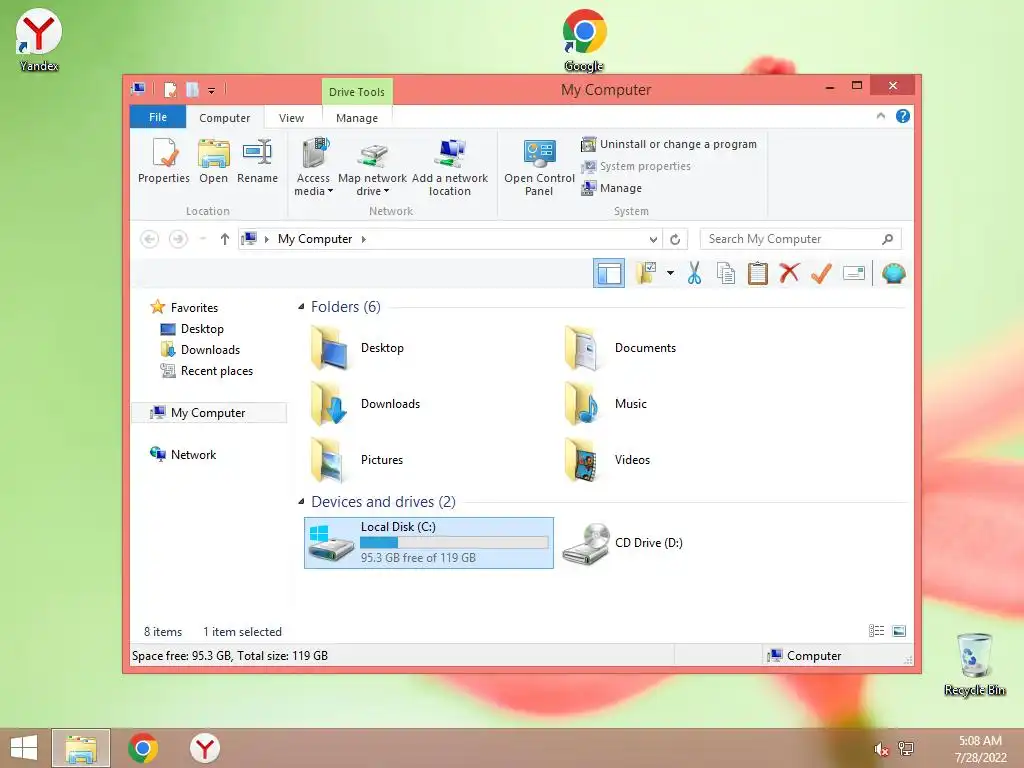Click the Properties icon in the ribbon
1024x768 pixels.
pos(163,161)
